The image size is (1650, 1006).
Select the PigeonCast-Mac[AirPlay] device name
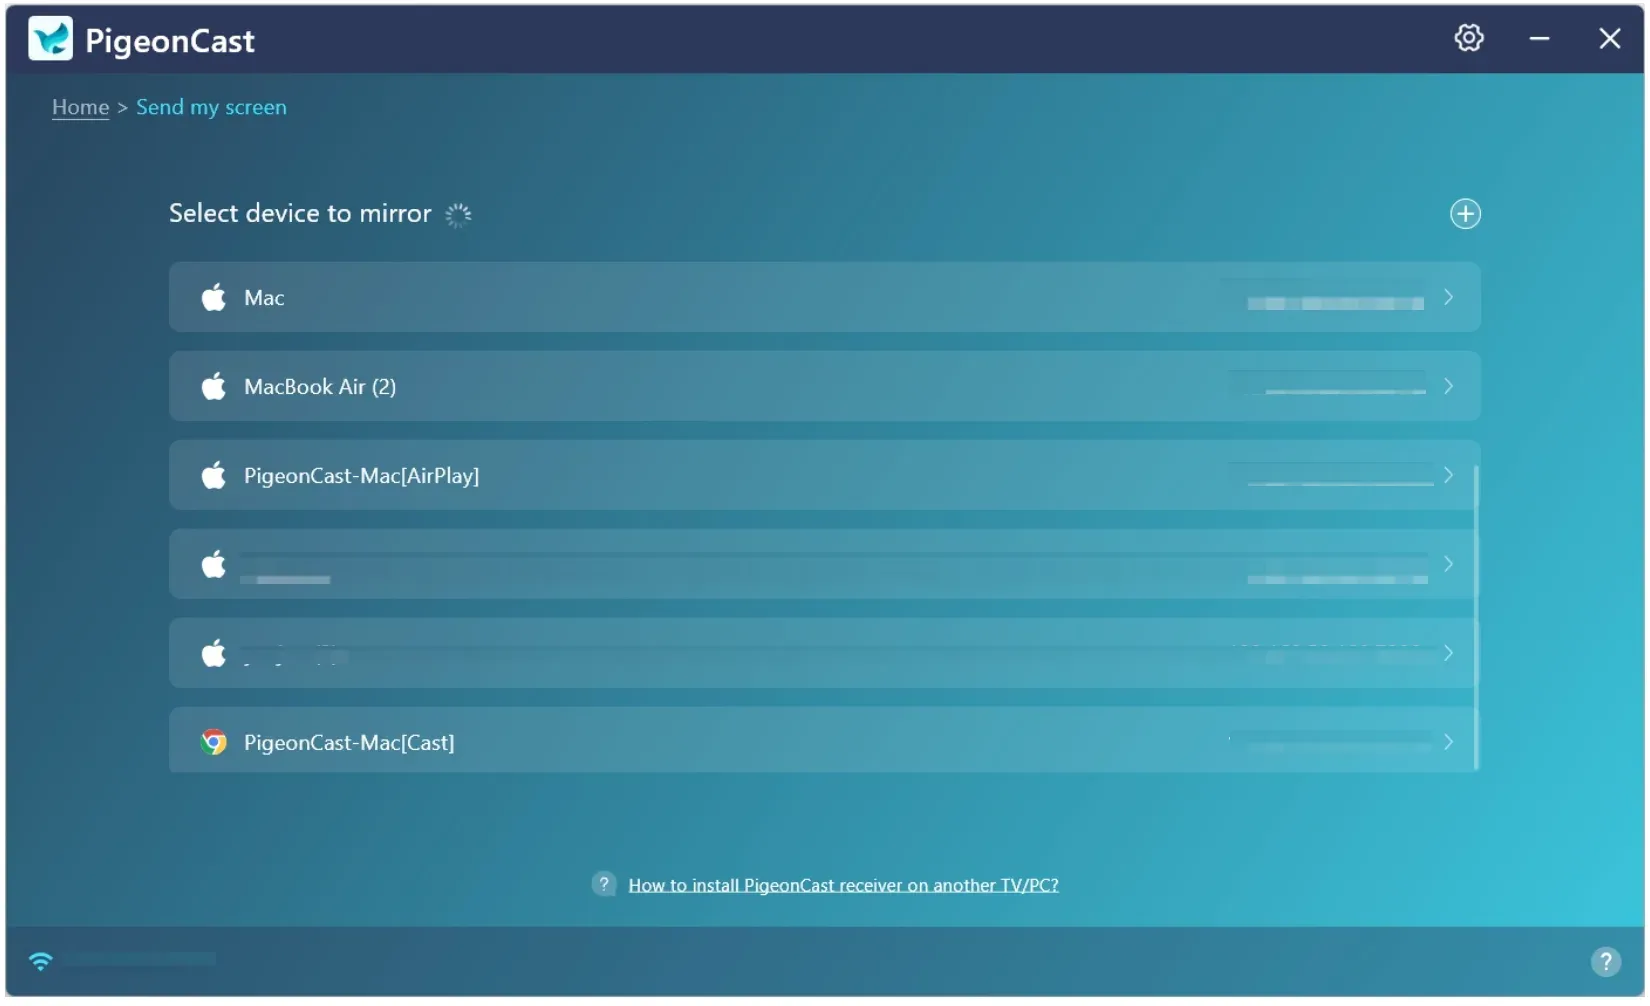pyautogui.click(x=361, y=476)
